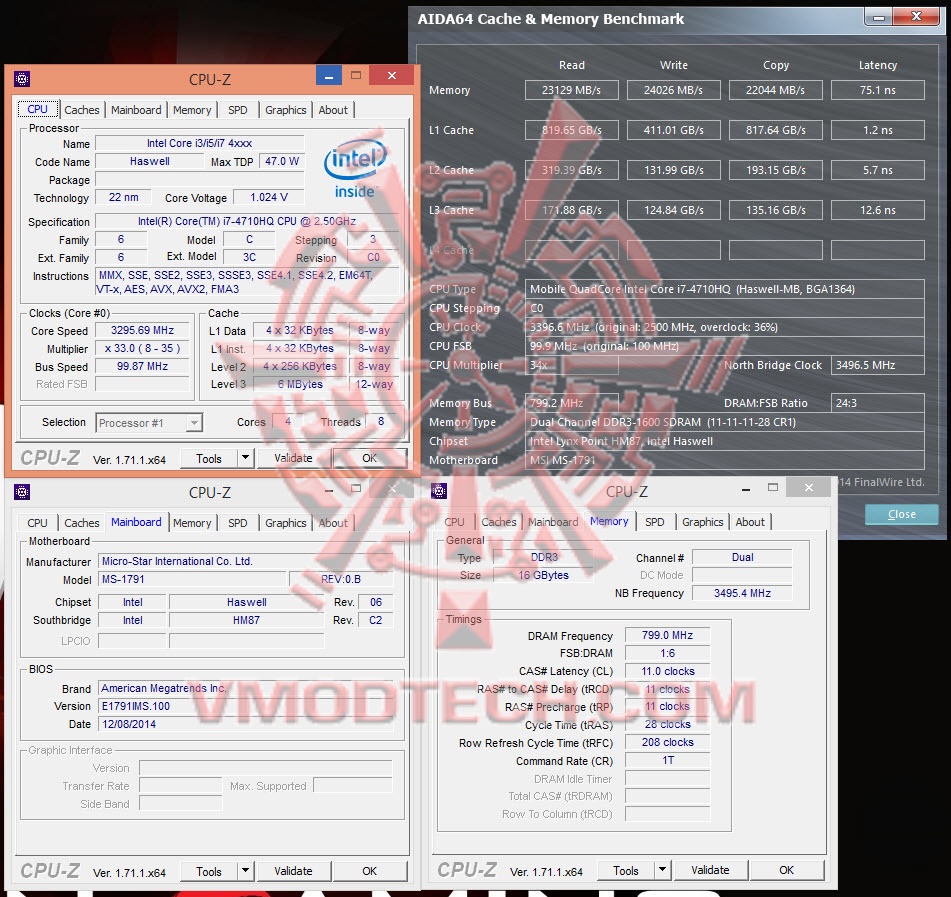The width and height of the screenshot is (951, 897).
Task: Click North Bridge Clock field 3496.5 MHz
Action: coord(878,365)
